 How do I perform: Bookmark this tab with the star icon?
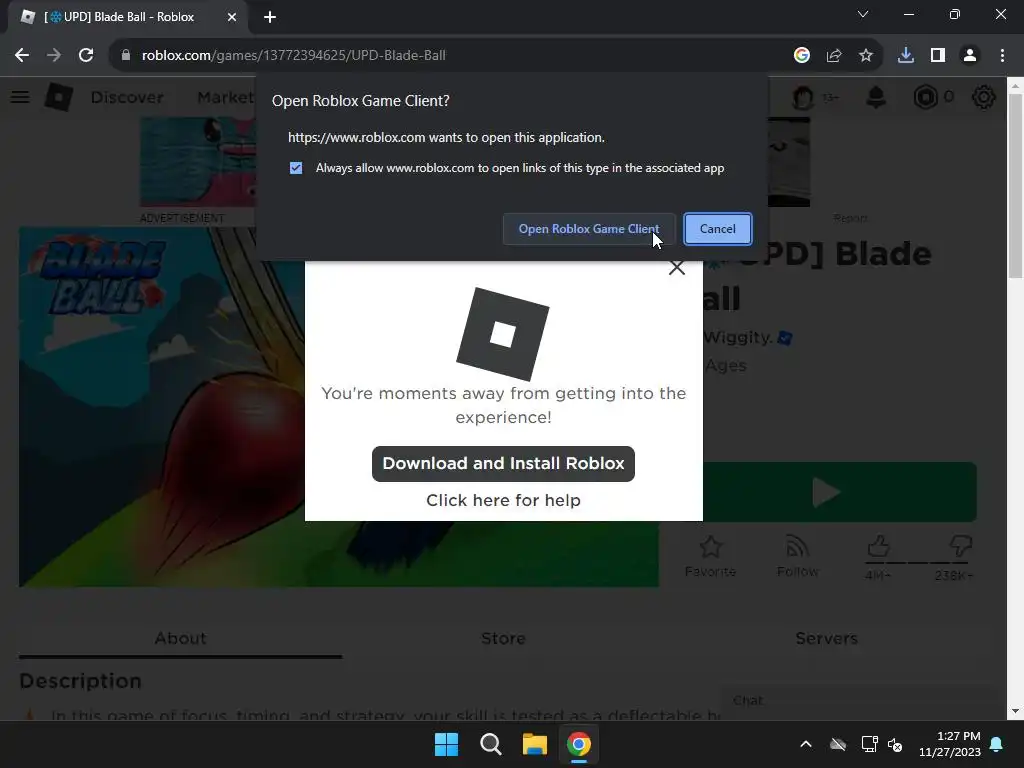[866, 56]
